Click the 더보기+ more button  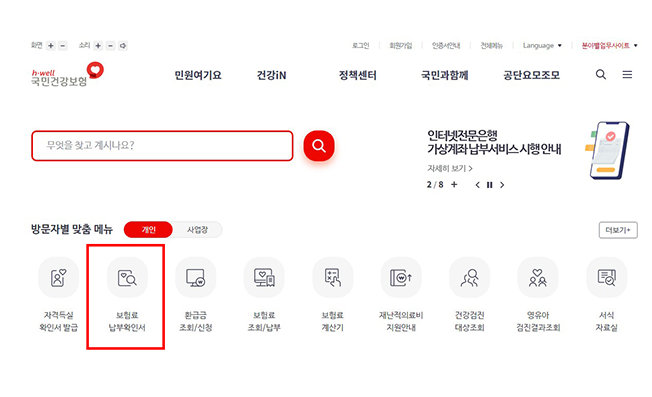pyautogui.click(x=618, y=230)
